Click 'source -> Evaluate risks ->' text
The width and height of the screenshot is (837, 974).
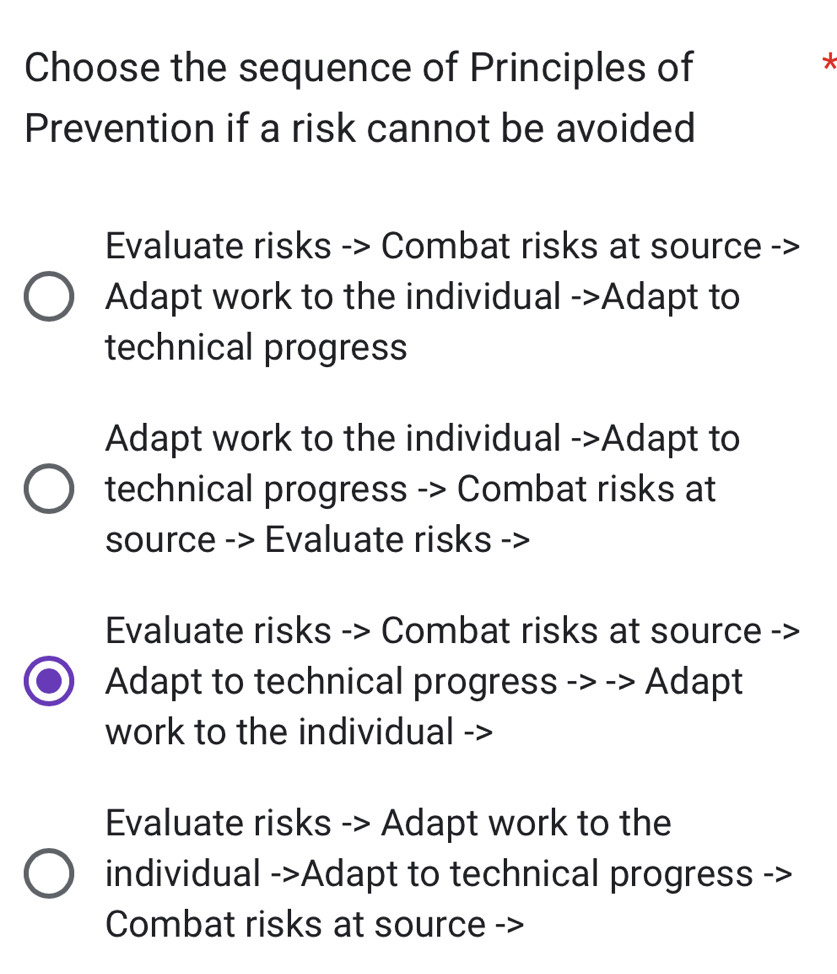point(265,539)
